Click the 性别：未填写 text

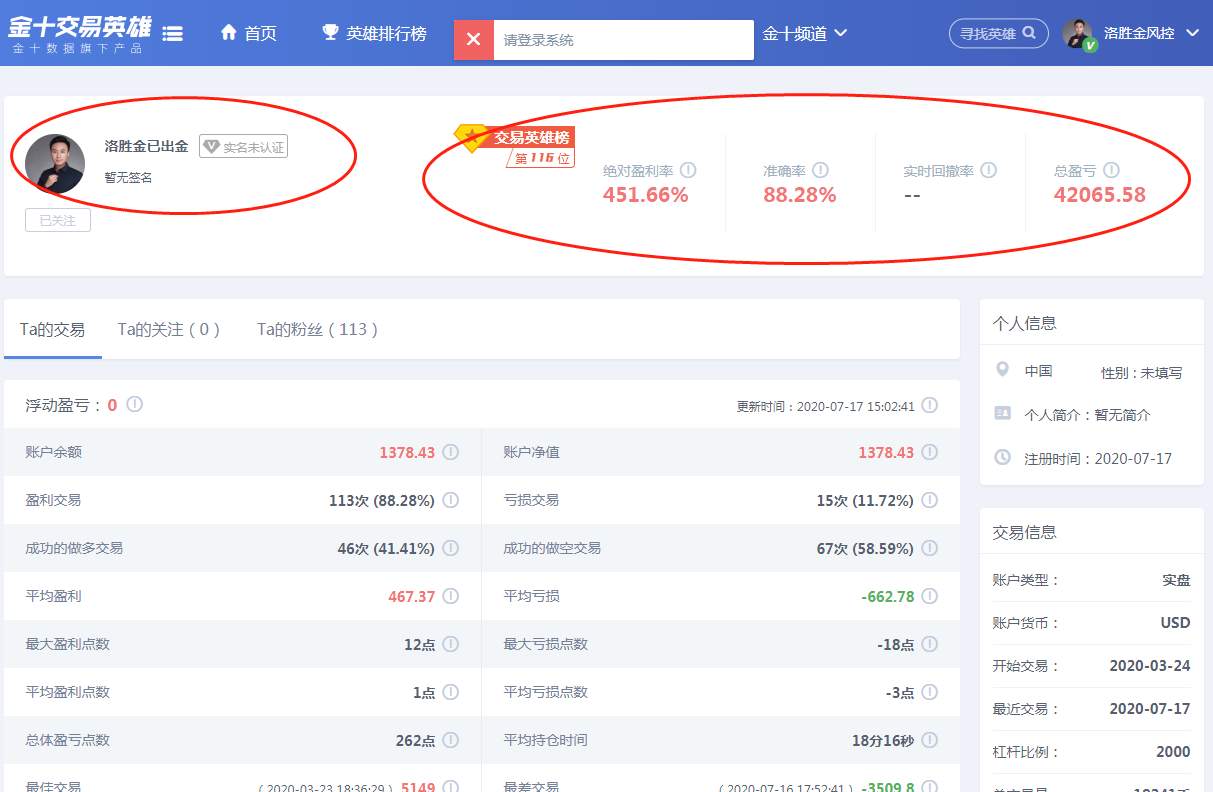[x=1142, y=373]
